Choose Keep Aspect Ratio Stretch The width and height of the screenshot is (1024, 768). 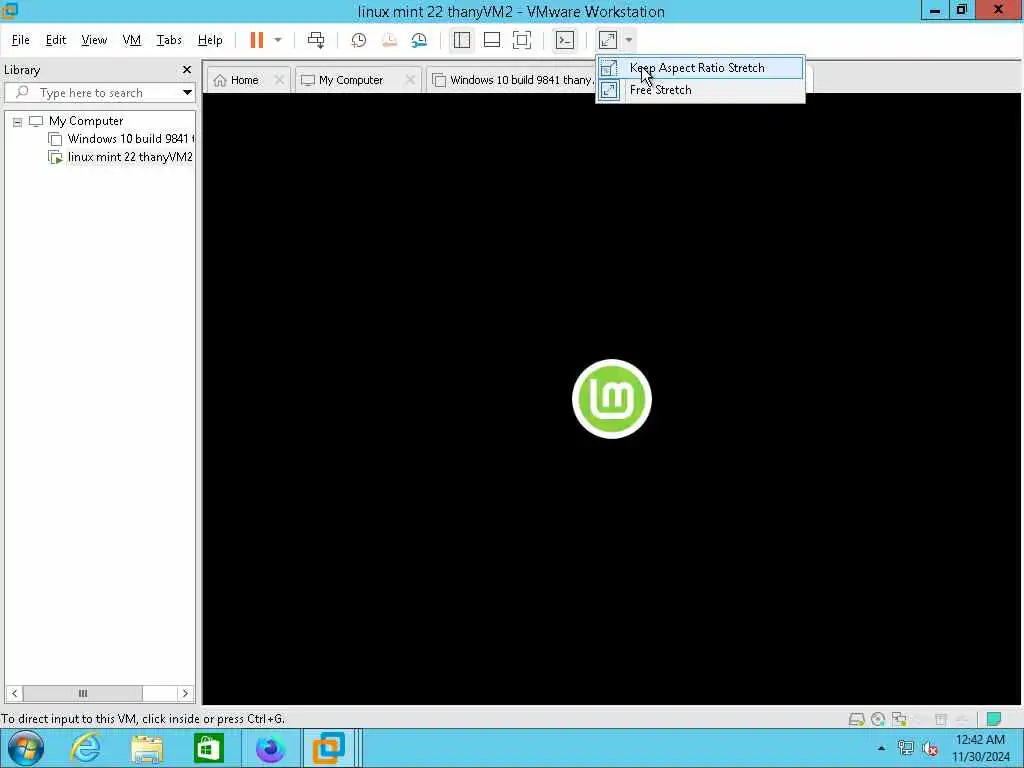pyautogui.click(x=701, y=68)
